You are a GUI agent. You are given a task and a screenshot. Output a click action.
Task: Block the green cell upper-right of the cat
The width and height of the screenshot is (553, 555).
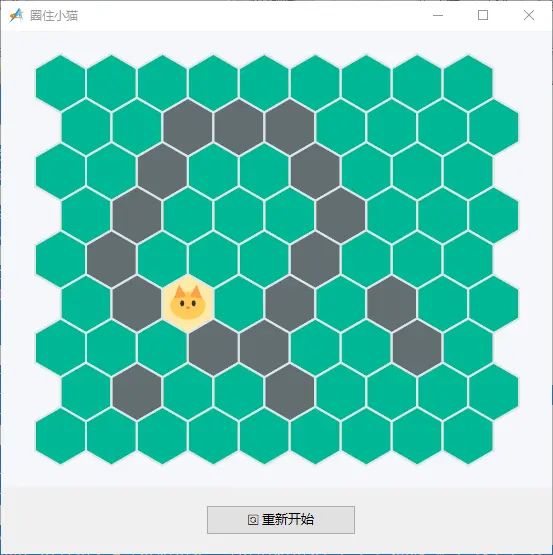click(x=213, y=259)
